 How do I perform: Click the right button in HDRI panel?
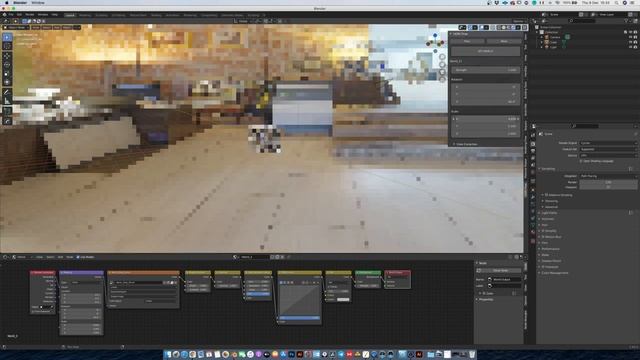504,41
